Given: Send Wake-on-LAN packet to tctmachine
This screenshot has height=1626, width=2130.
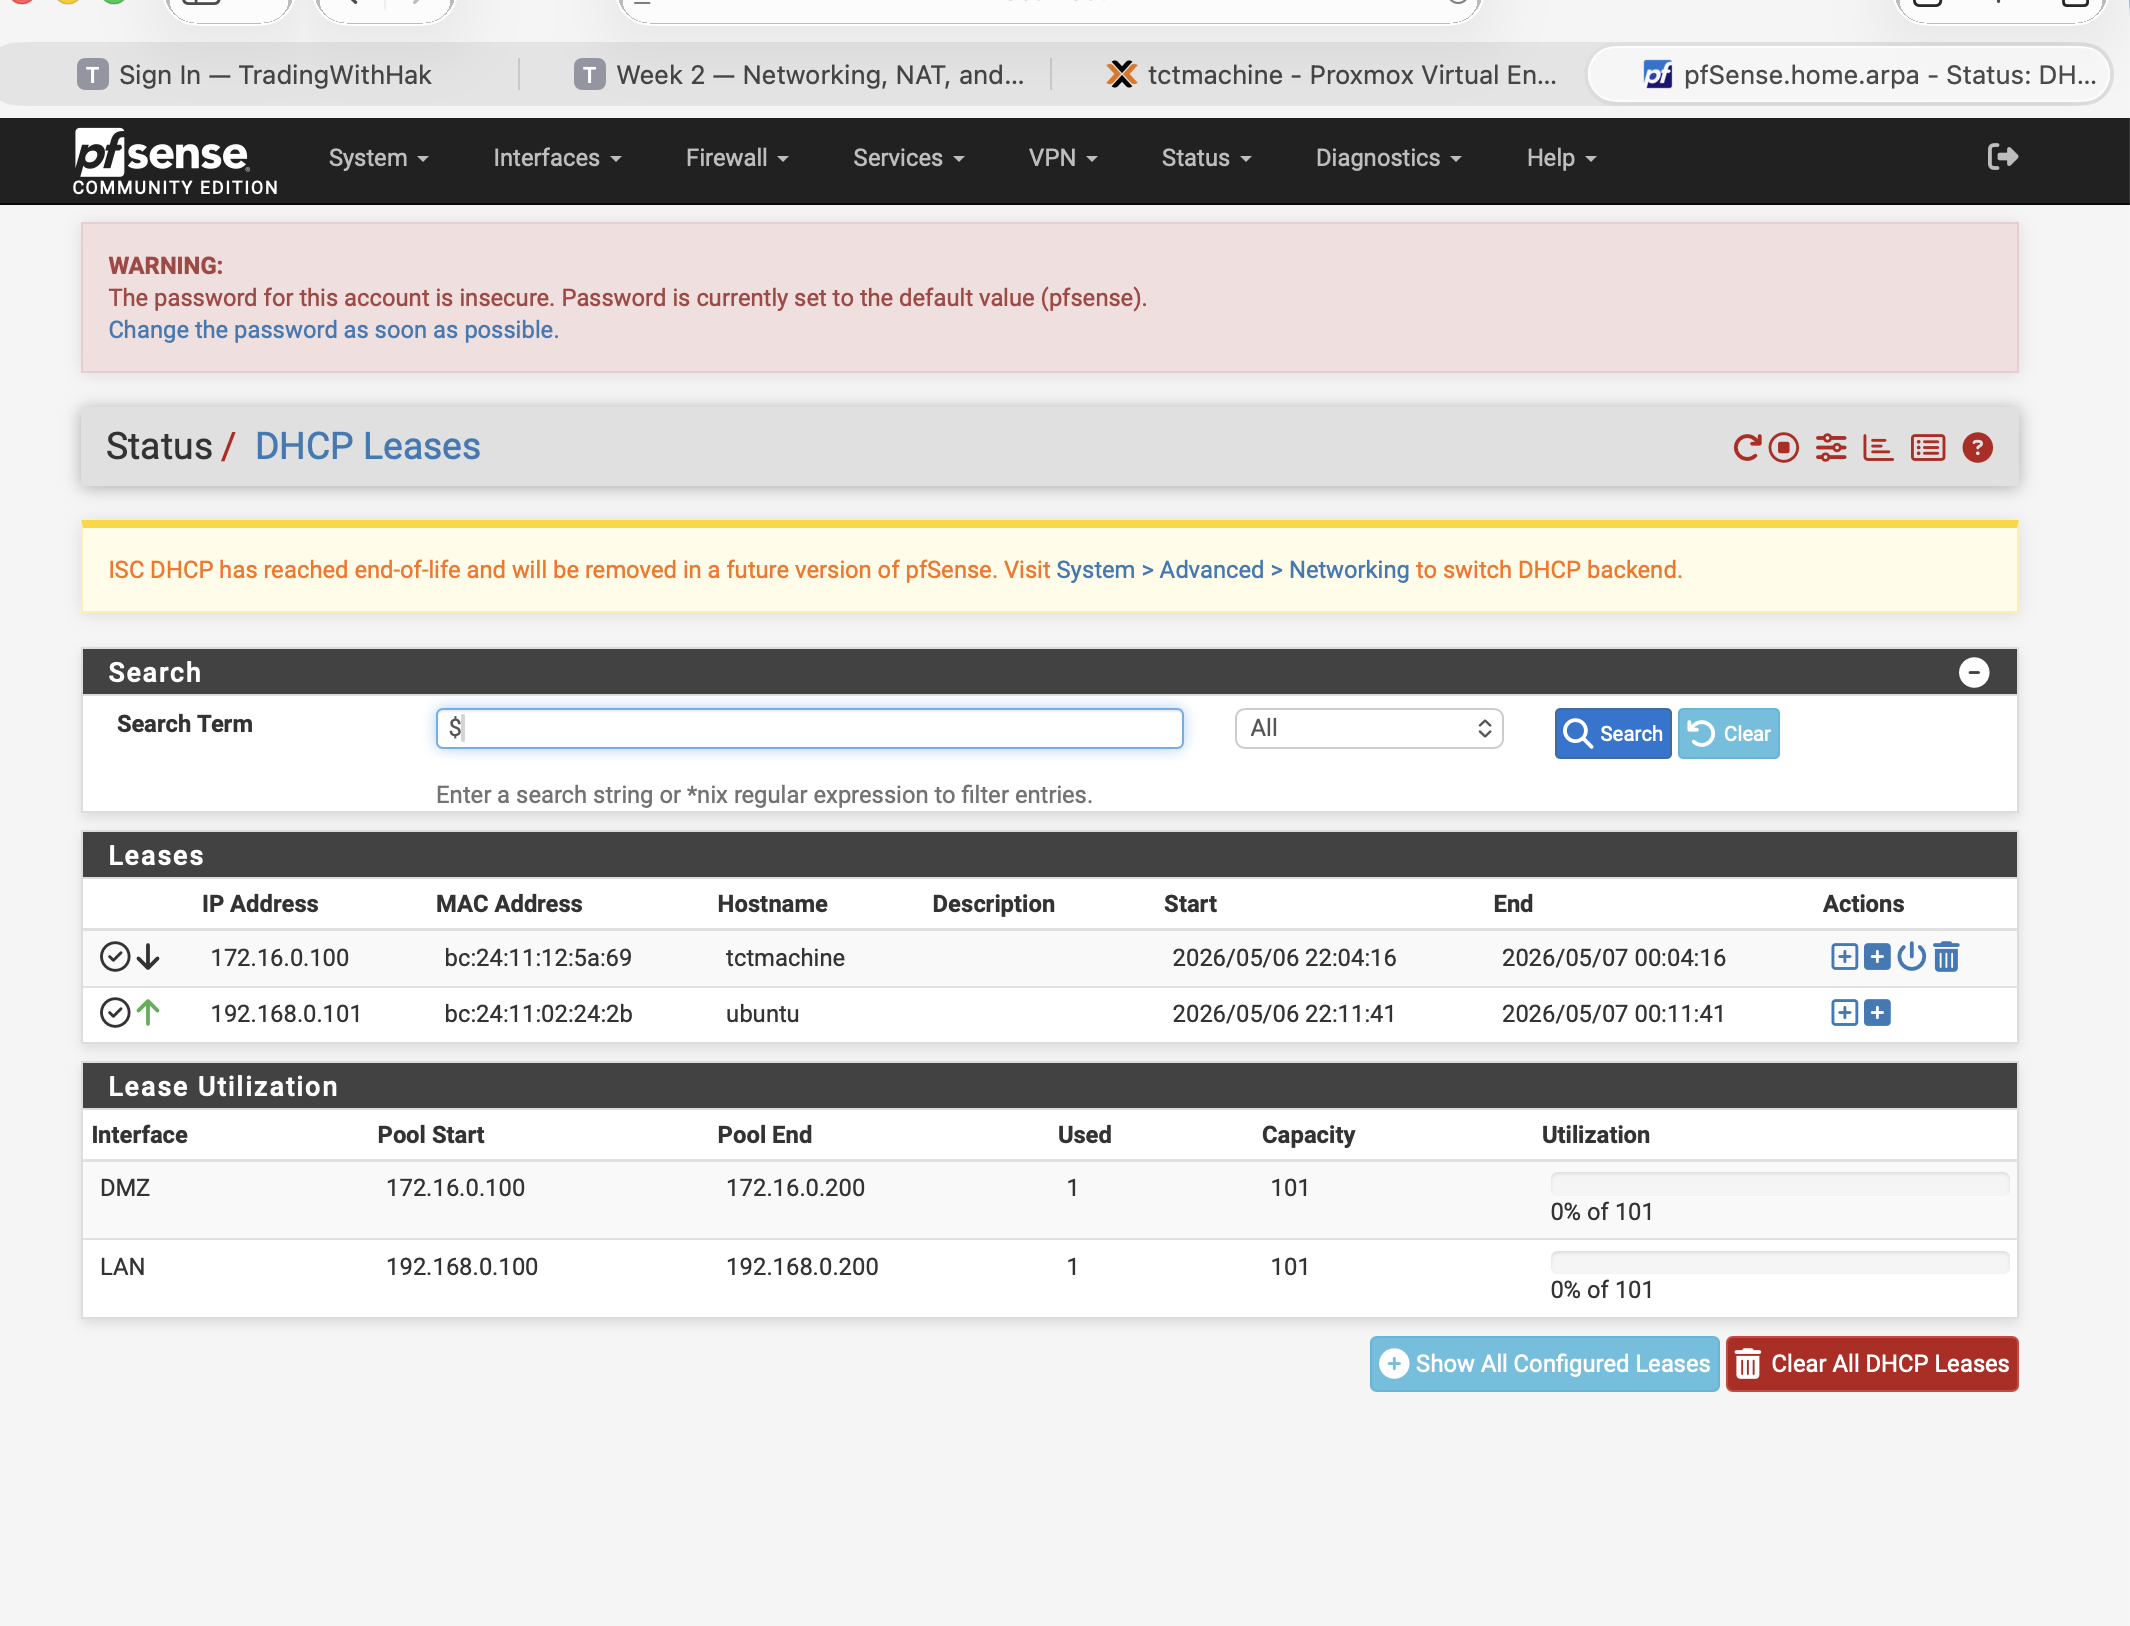Looking at the screenshot, I should point(1911,957).
